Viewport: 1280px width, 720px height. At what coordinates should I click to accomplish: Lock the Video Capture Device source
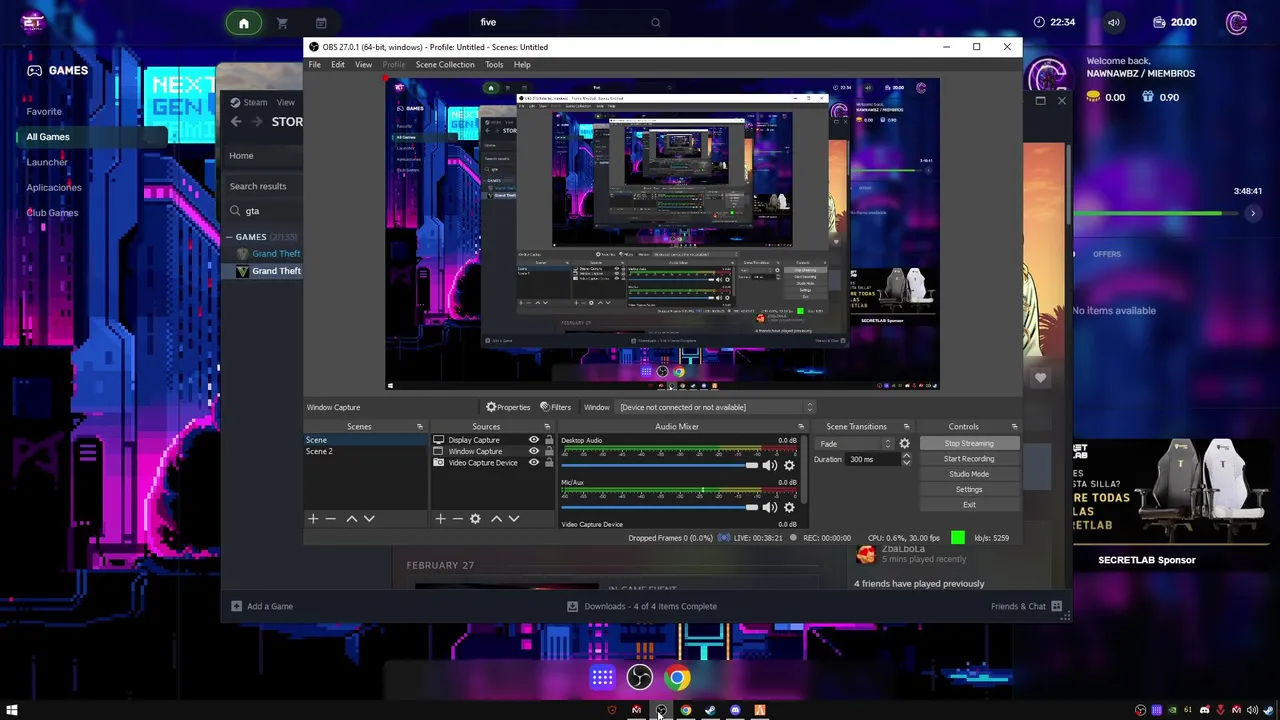point(548,462)
